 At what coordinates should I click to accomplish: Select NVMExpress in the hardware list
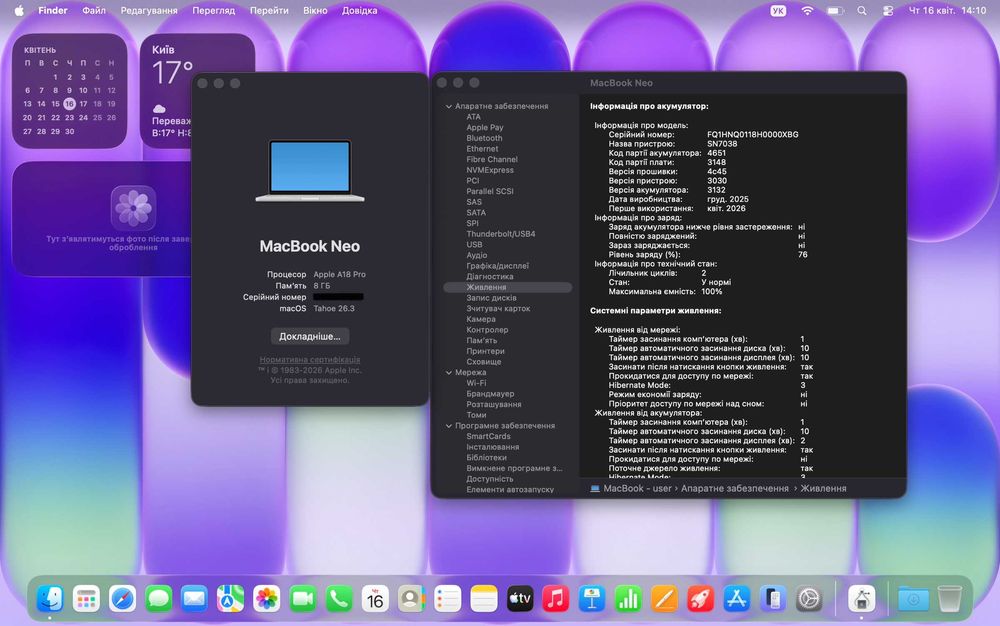tap(490, 170)
